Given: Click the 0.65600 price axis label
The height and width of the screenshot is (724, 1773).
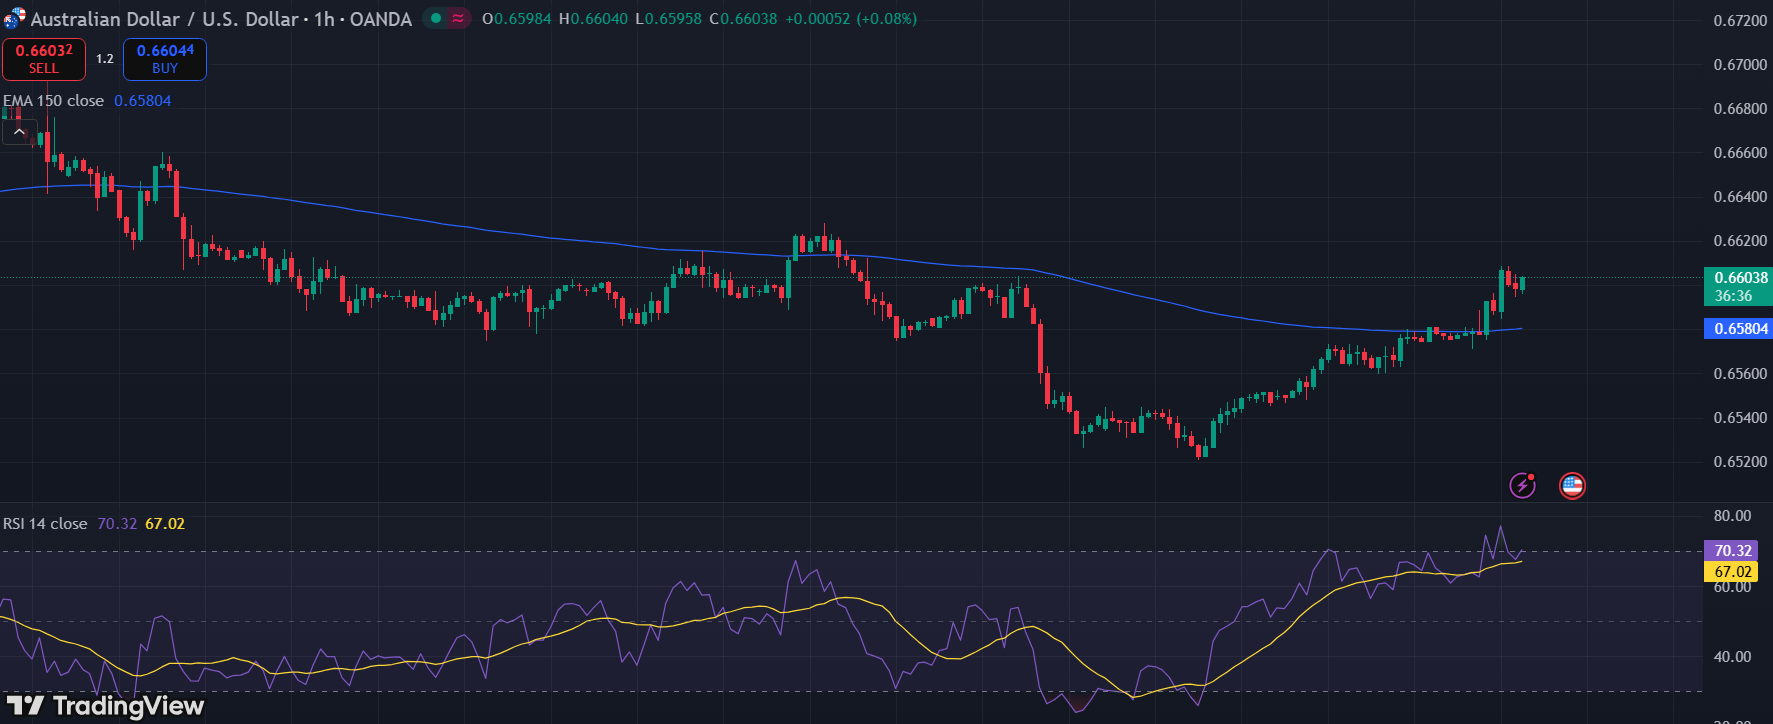Looking at the screenshot, I should [1740, 374].
